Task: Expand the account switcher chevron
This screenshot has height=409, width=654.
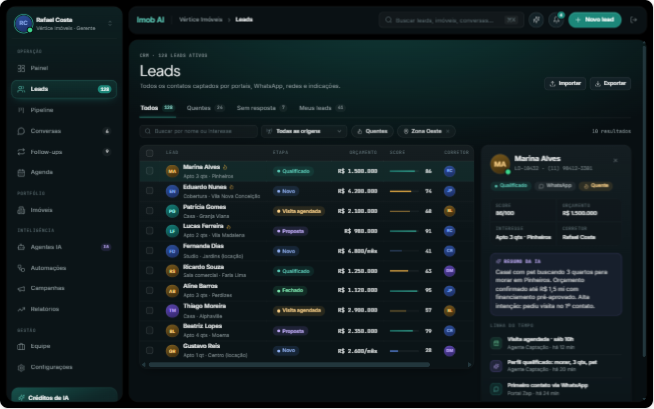Action: 110,23
